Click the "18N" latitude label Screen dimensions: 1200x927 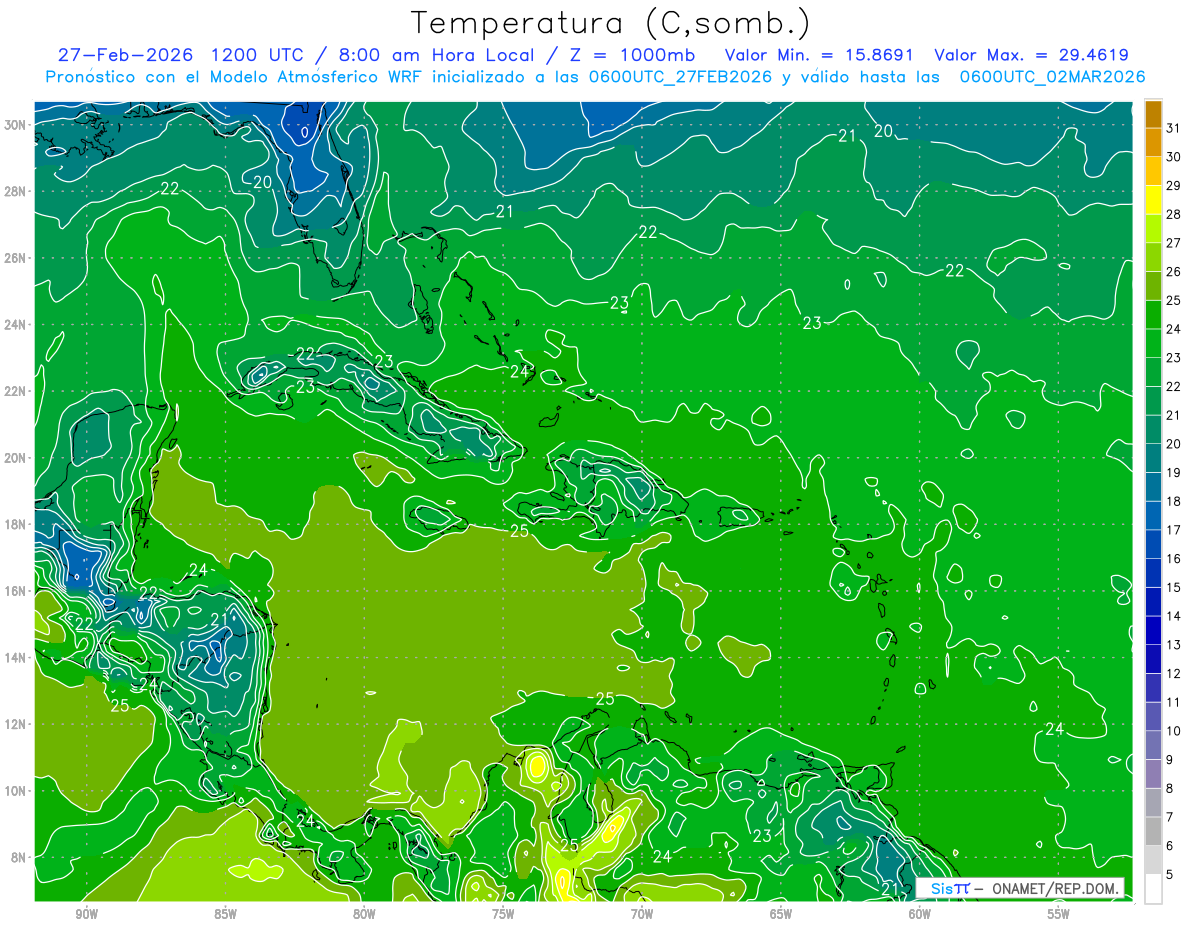15,524
